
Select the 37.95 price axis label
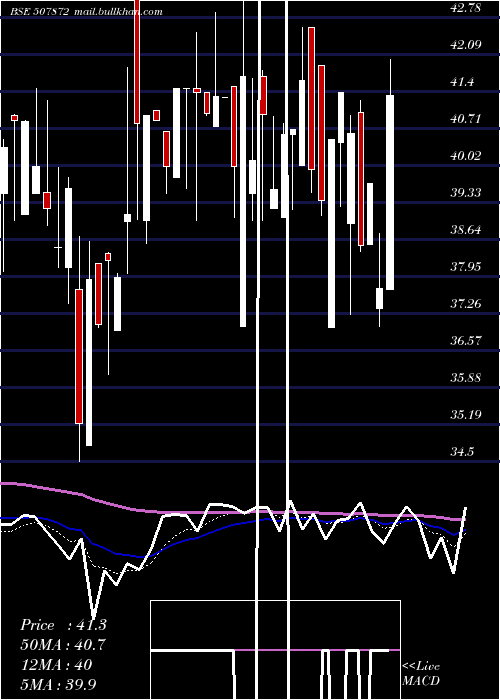(466, 267)
